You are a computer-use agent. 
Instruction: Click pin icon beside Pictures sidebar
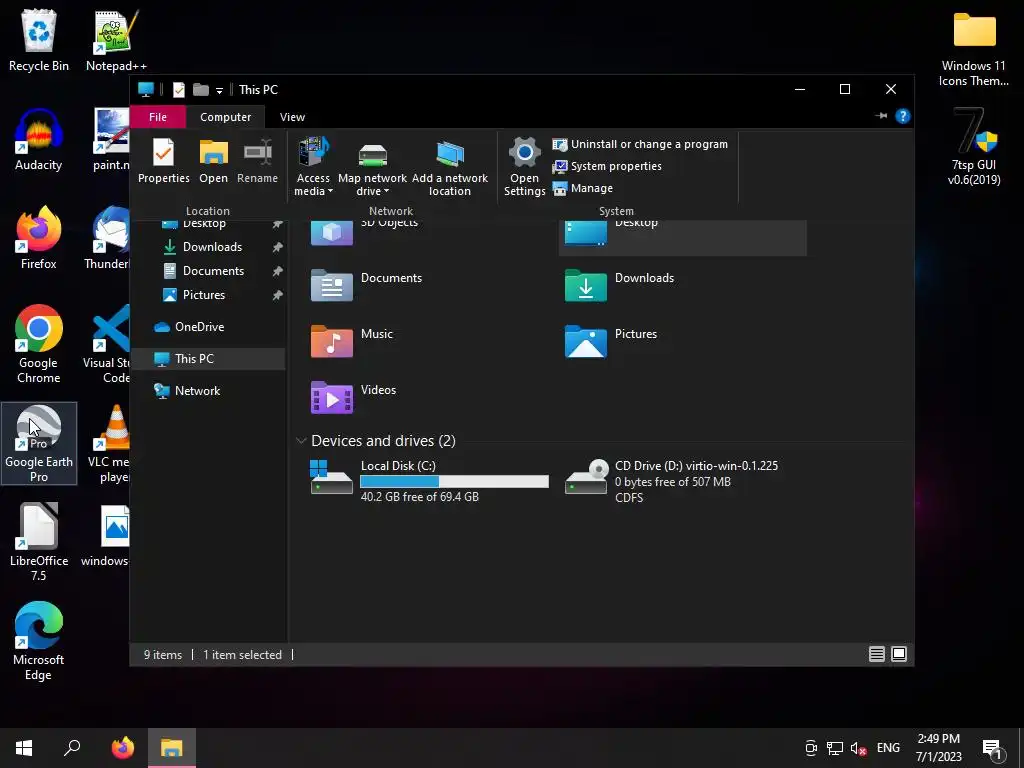pos(278,295)
